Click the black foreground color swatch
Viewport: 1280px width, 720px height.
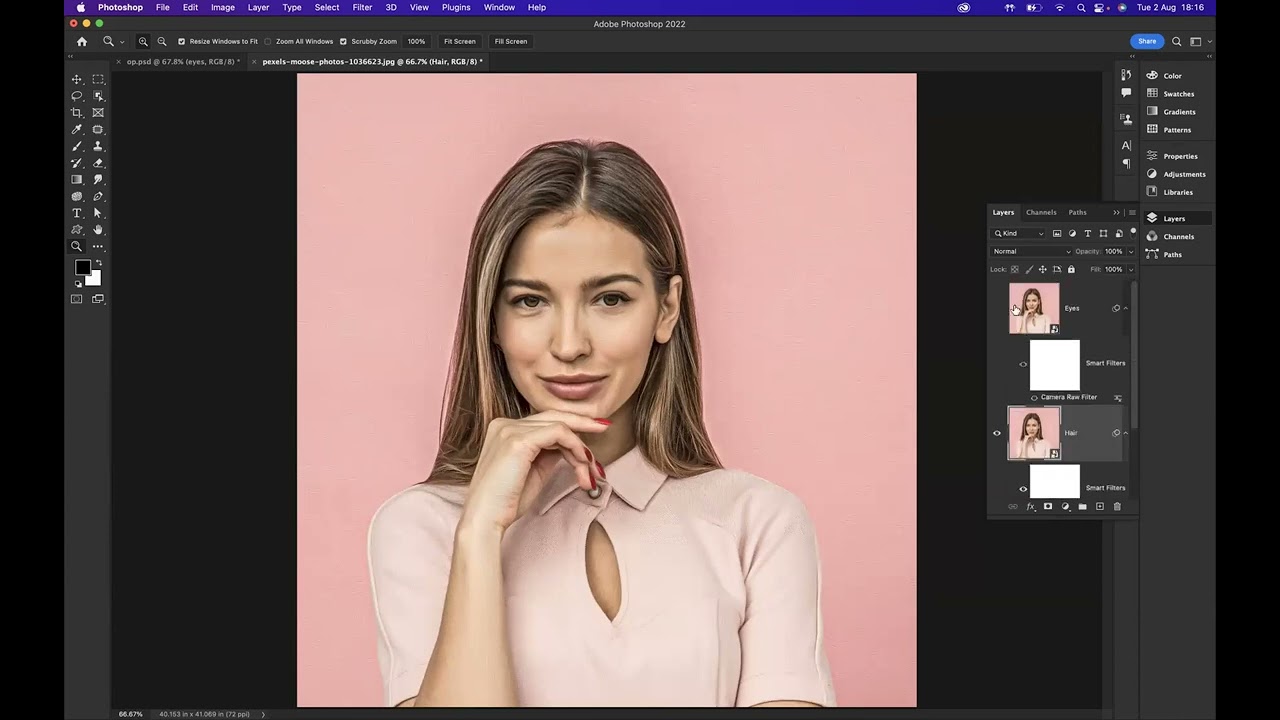click(83, 268)
